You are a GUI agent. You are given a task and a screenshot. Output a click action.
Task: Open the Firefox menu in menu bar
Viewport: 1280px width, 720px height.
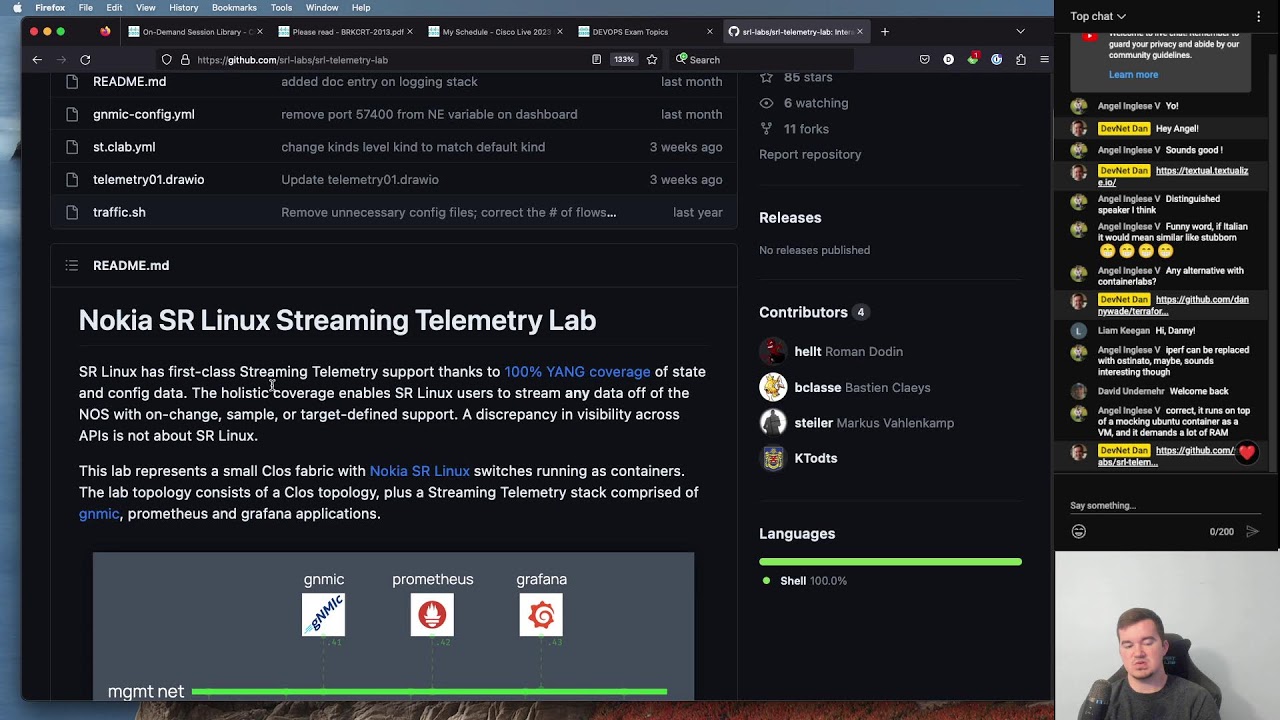[x=50, y=8]
